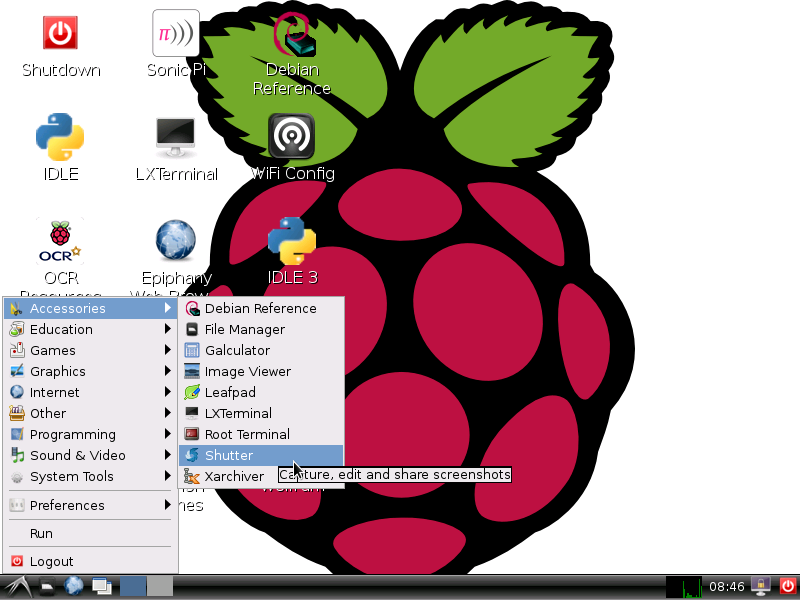Expand the Sound & Video category arrow
800x600 pixels.
(x=167, y=455)
